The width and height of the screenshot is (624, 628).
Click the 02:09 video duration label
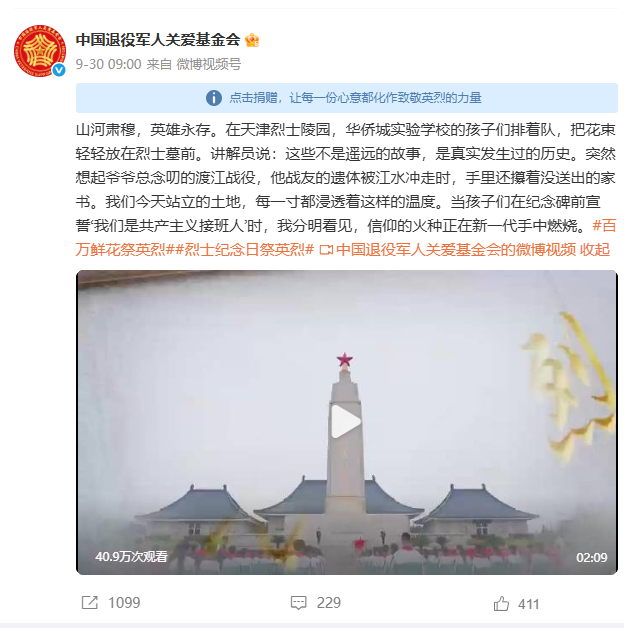point(592,557)
